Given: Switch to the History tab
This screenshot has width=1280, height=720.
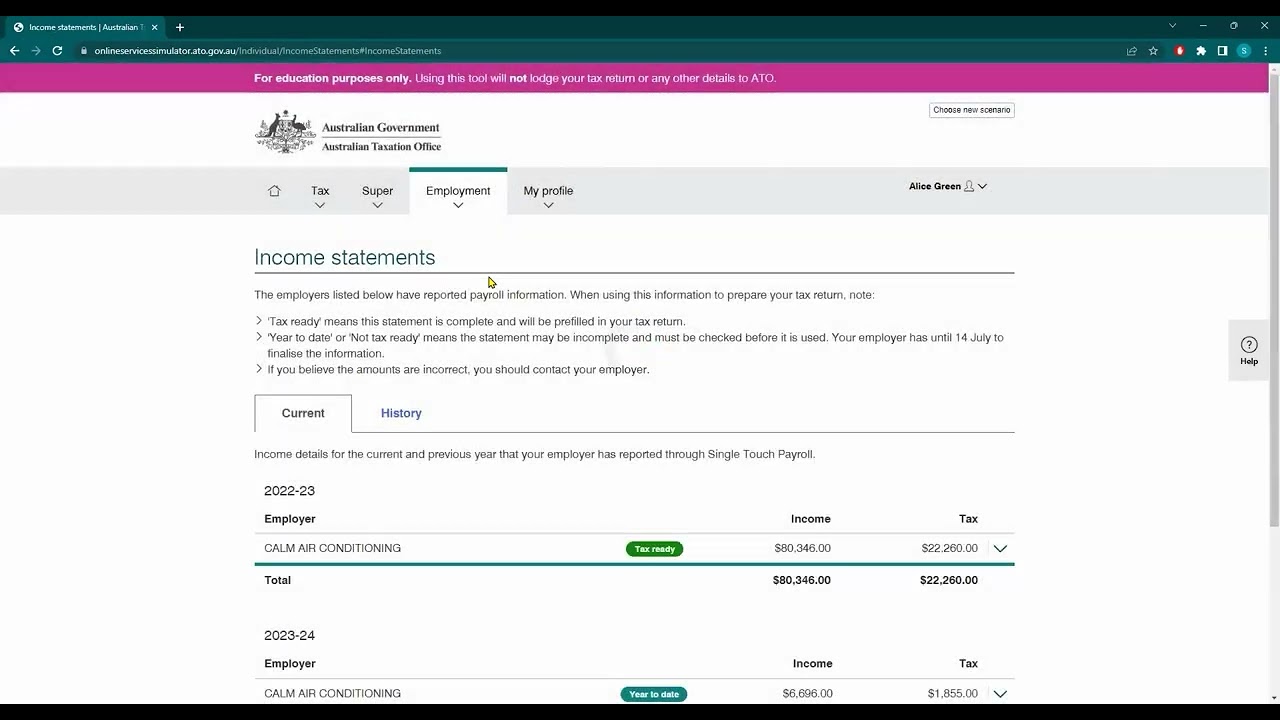Looking at the screenshot, I should click(x=401, y=413).
